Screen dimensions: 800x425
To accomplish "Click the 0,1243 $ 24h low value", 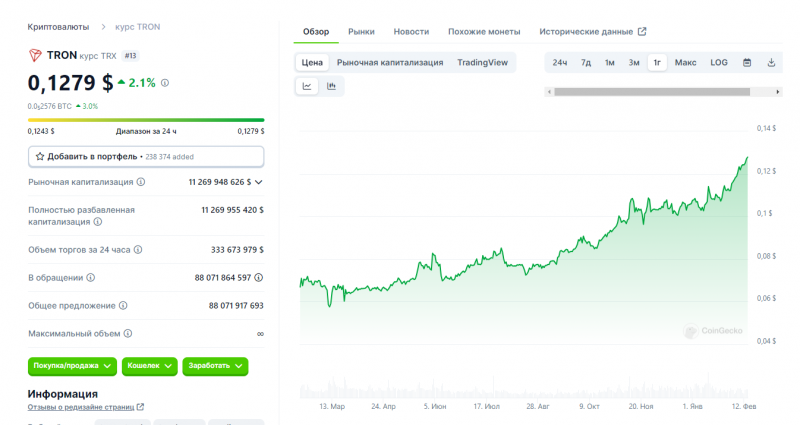I will 41,131.
